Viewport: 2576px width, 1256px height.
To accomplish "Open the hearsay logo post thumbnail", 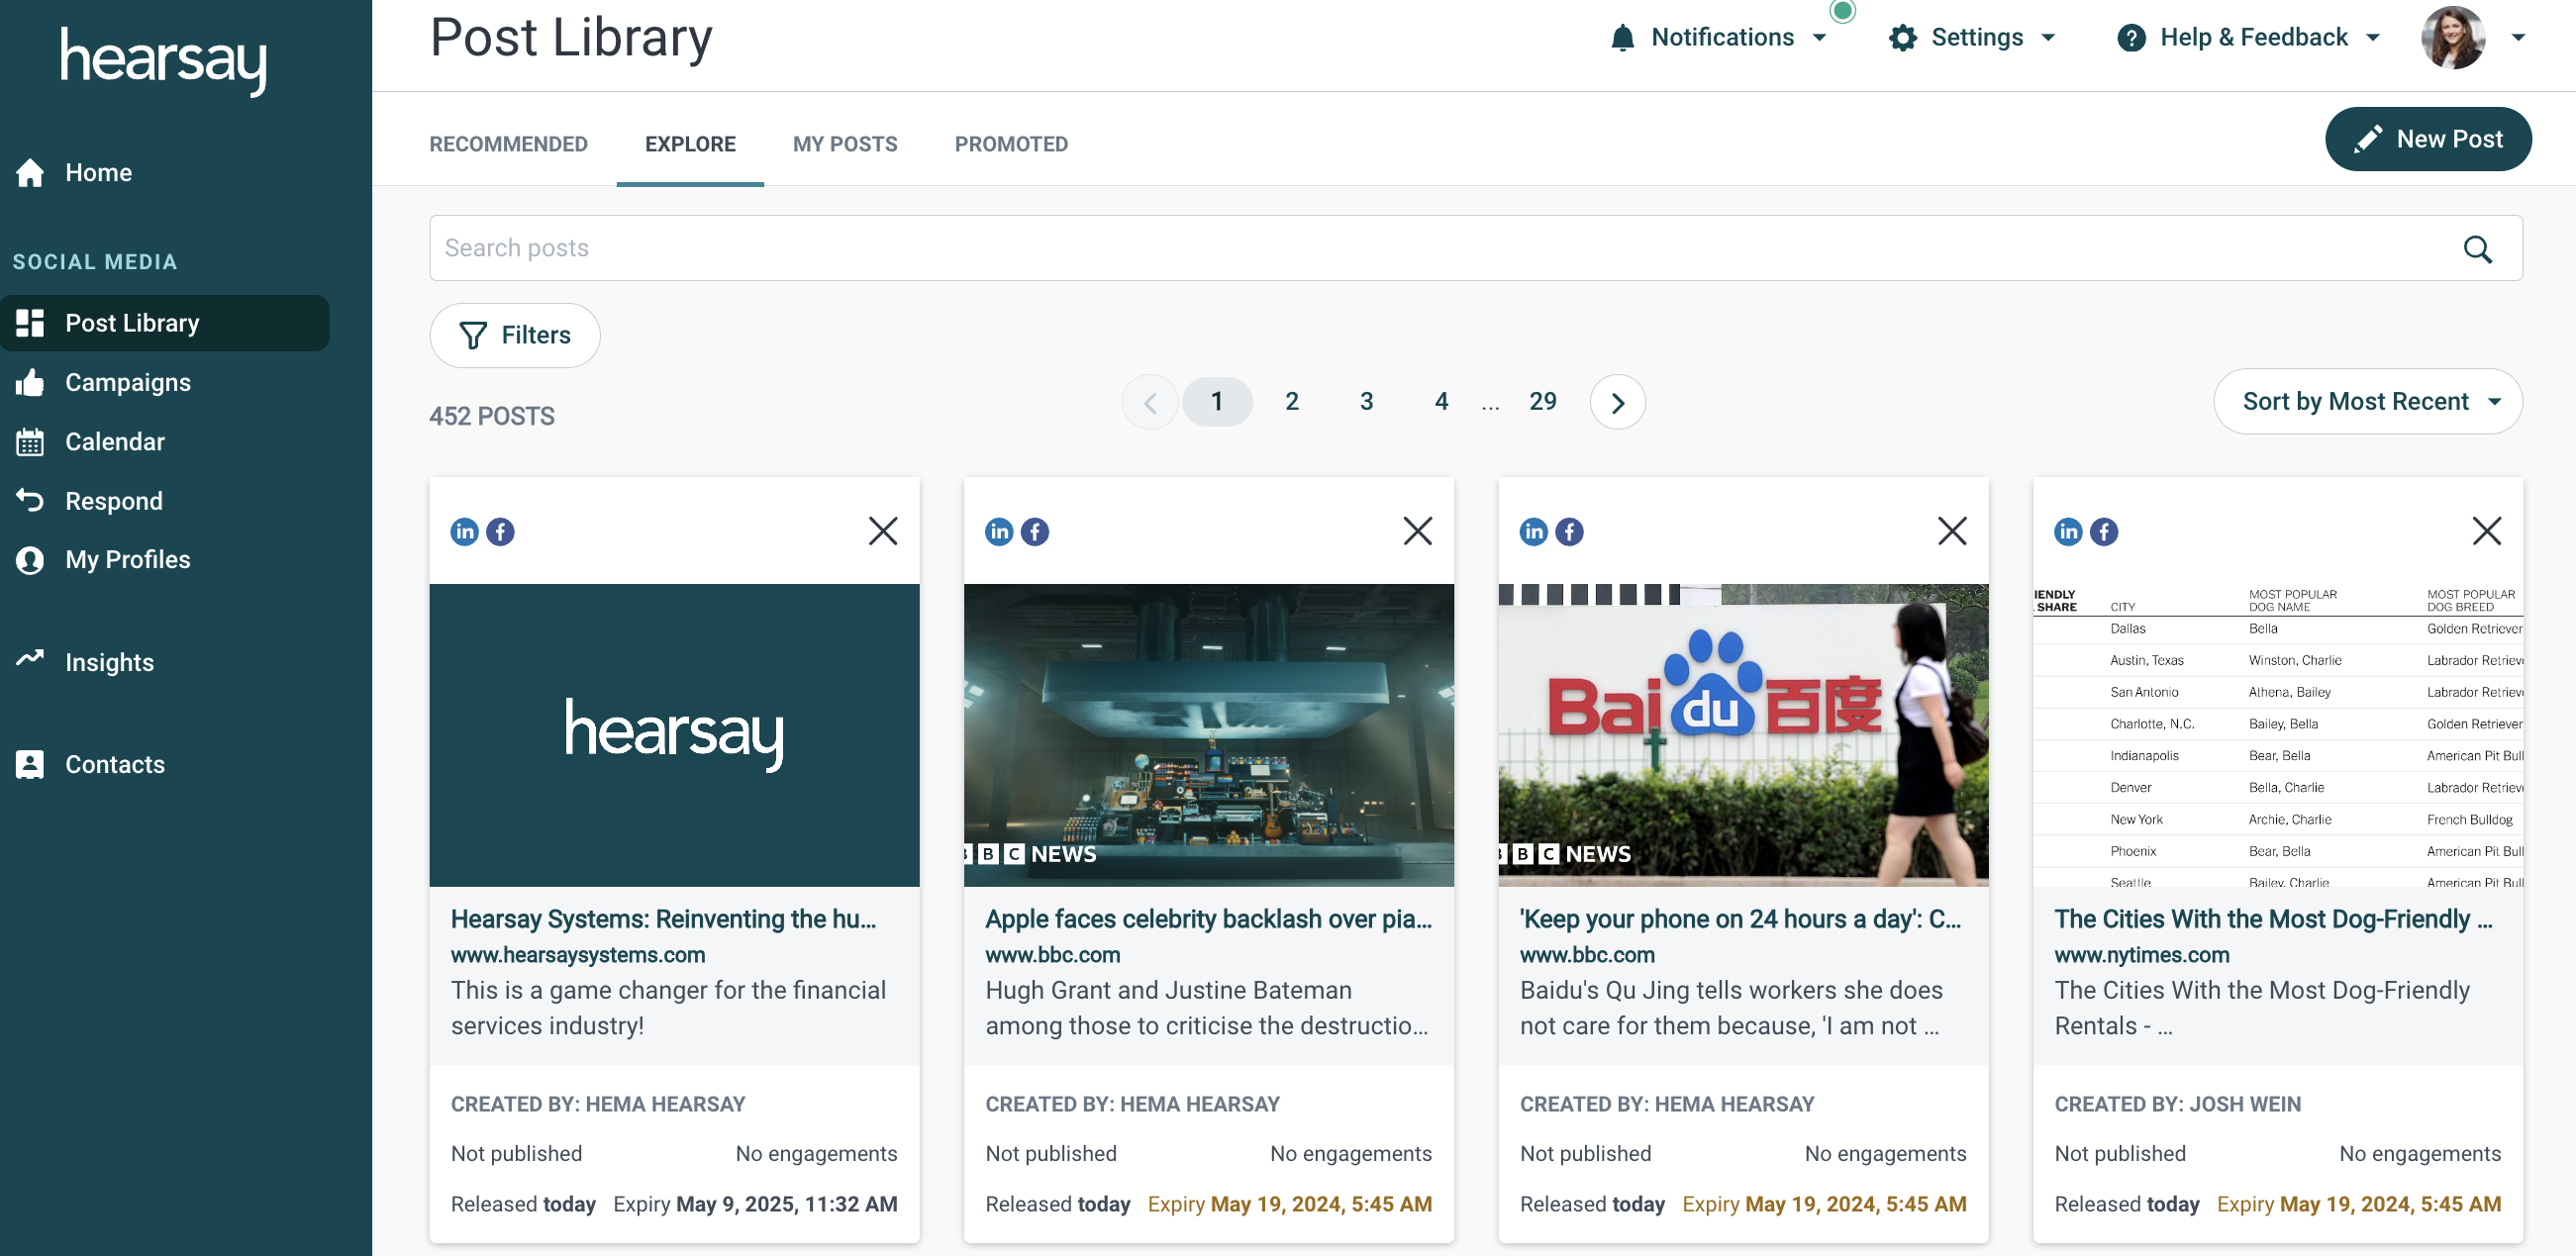I will tap(674, 735).
